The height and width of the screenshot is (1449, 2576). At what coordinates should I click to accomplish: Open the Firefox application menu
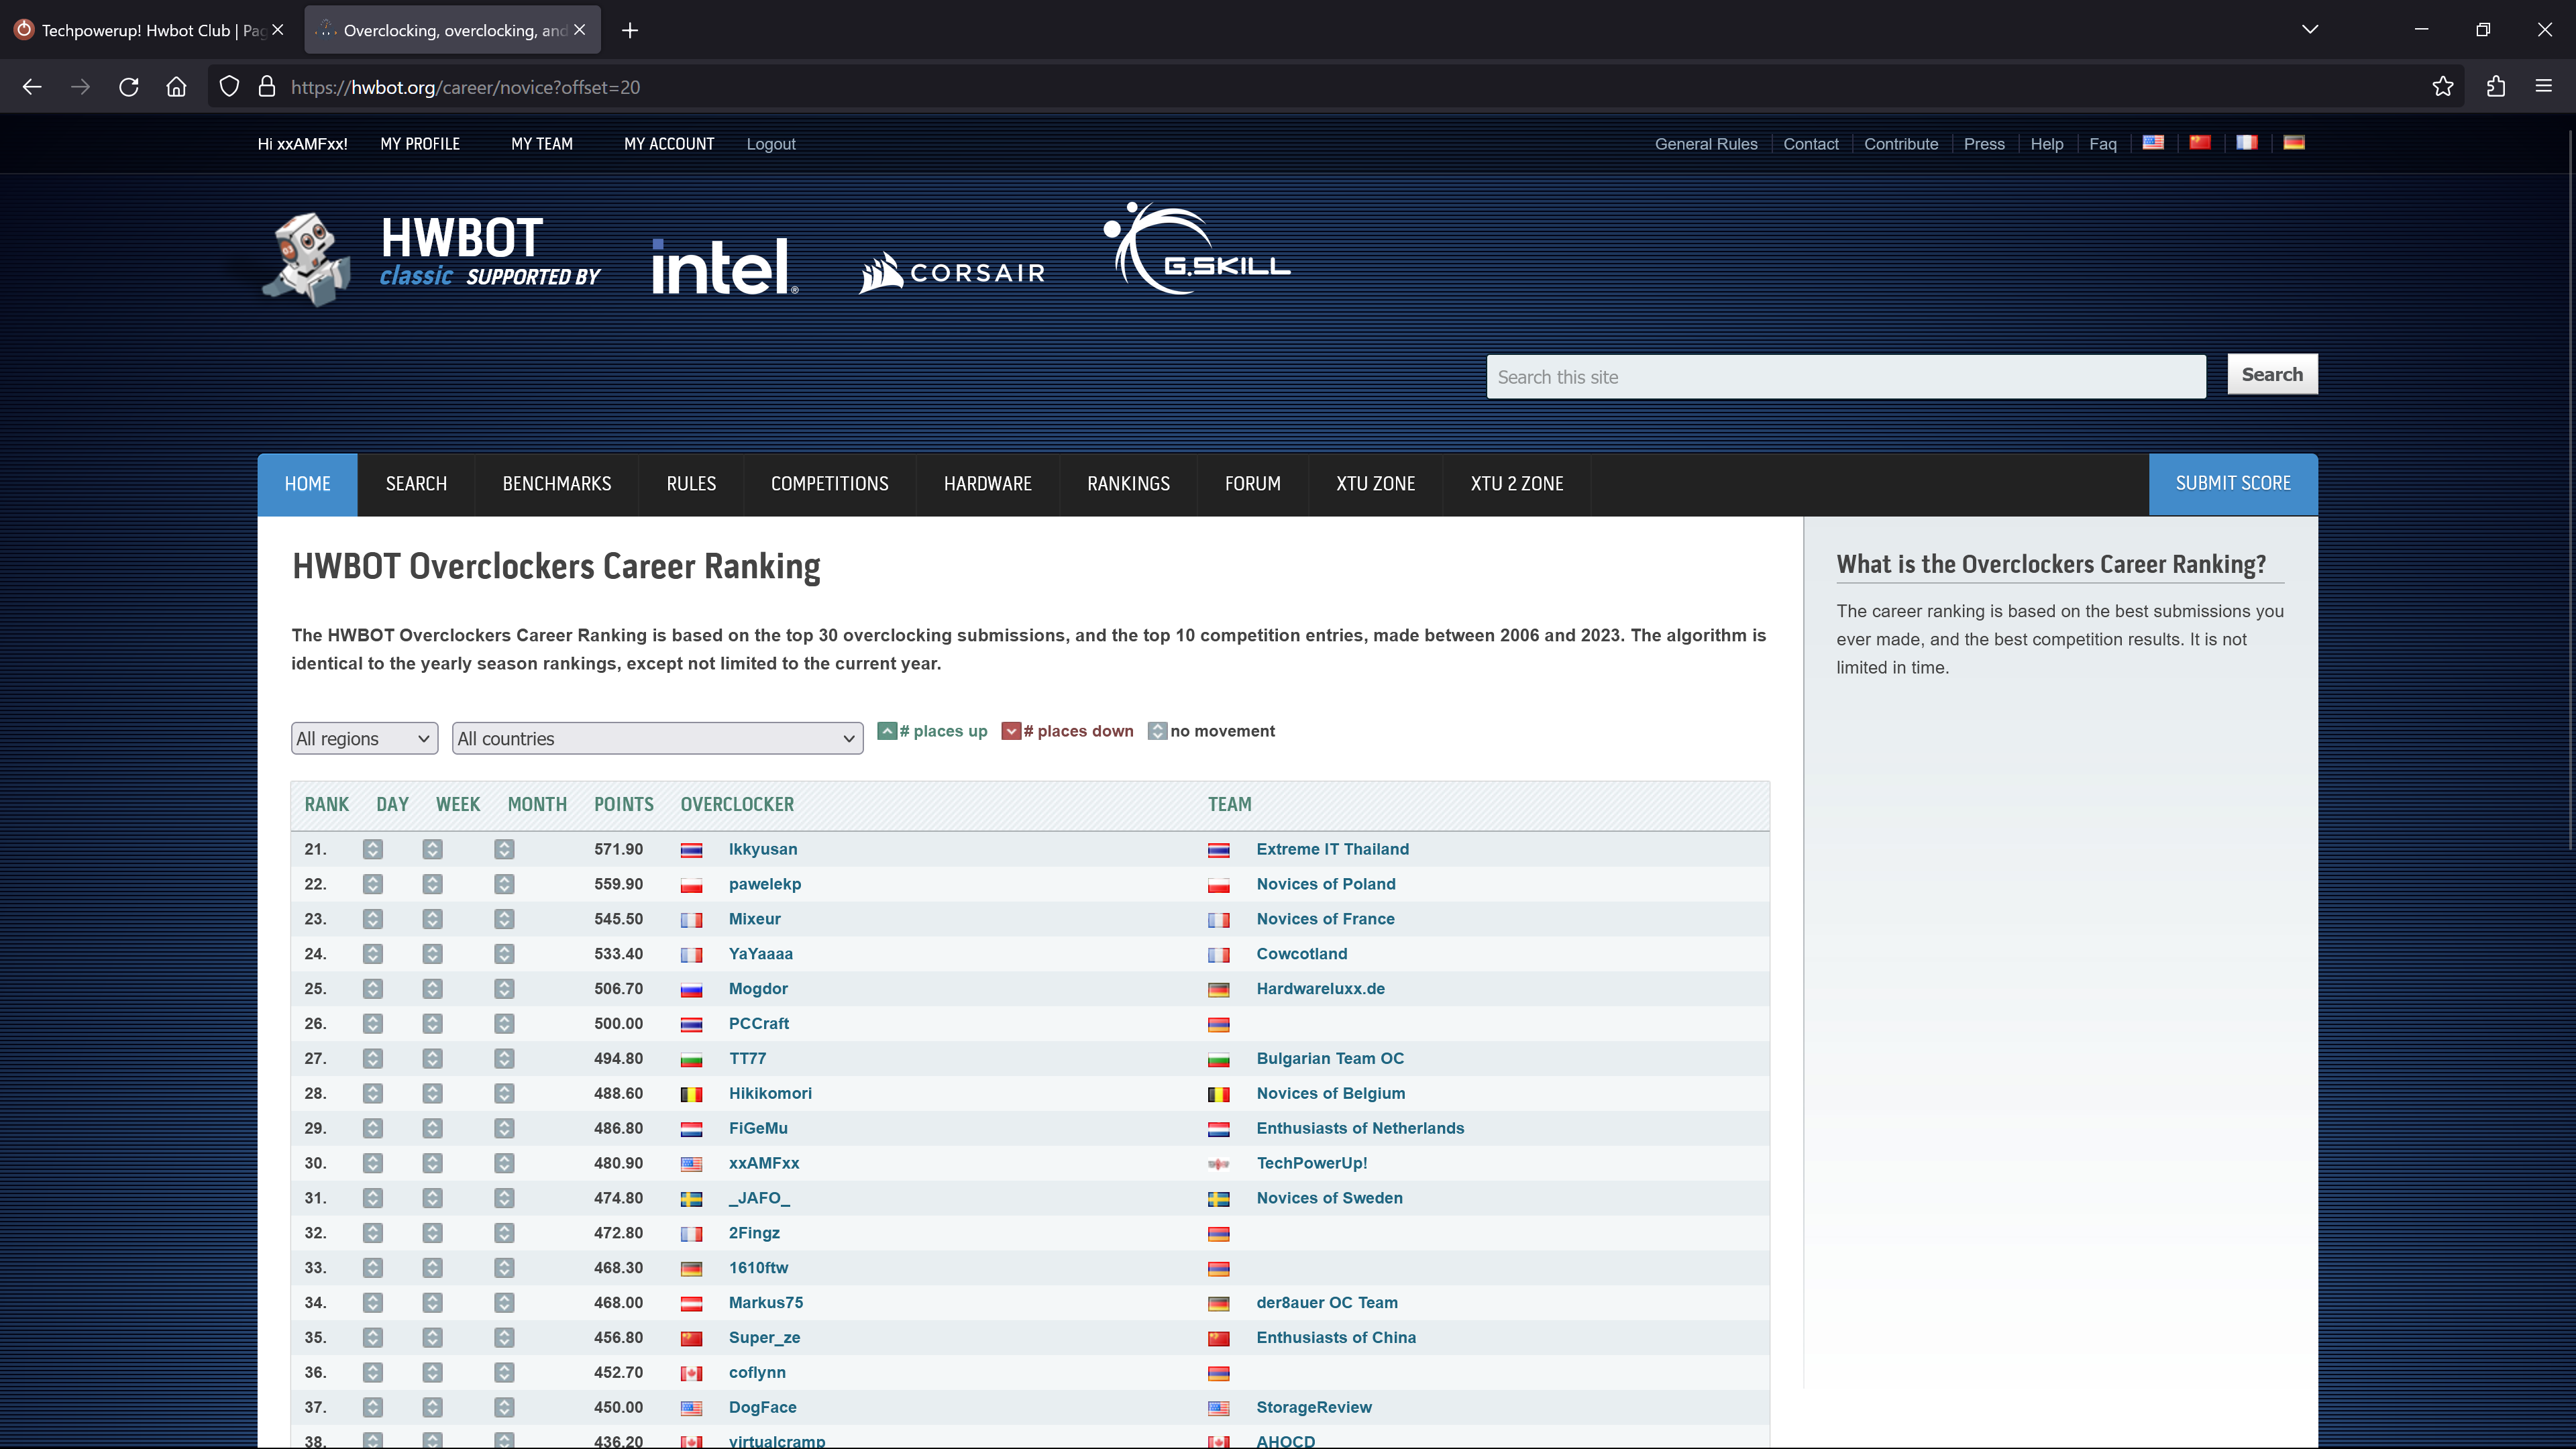[x=2543, y=87]
